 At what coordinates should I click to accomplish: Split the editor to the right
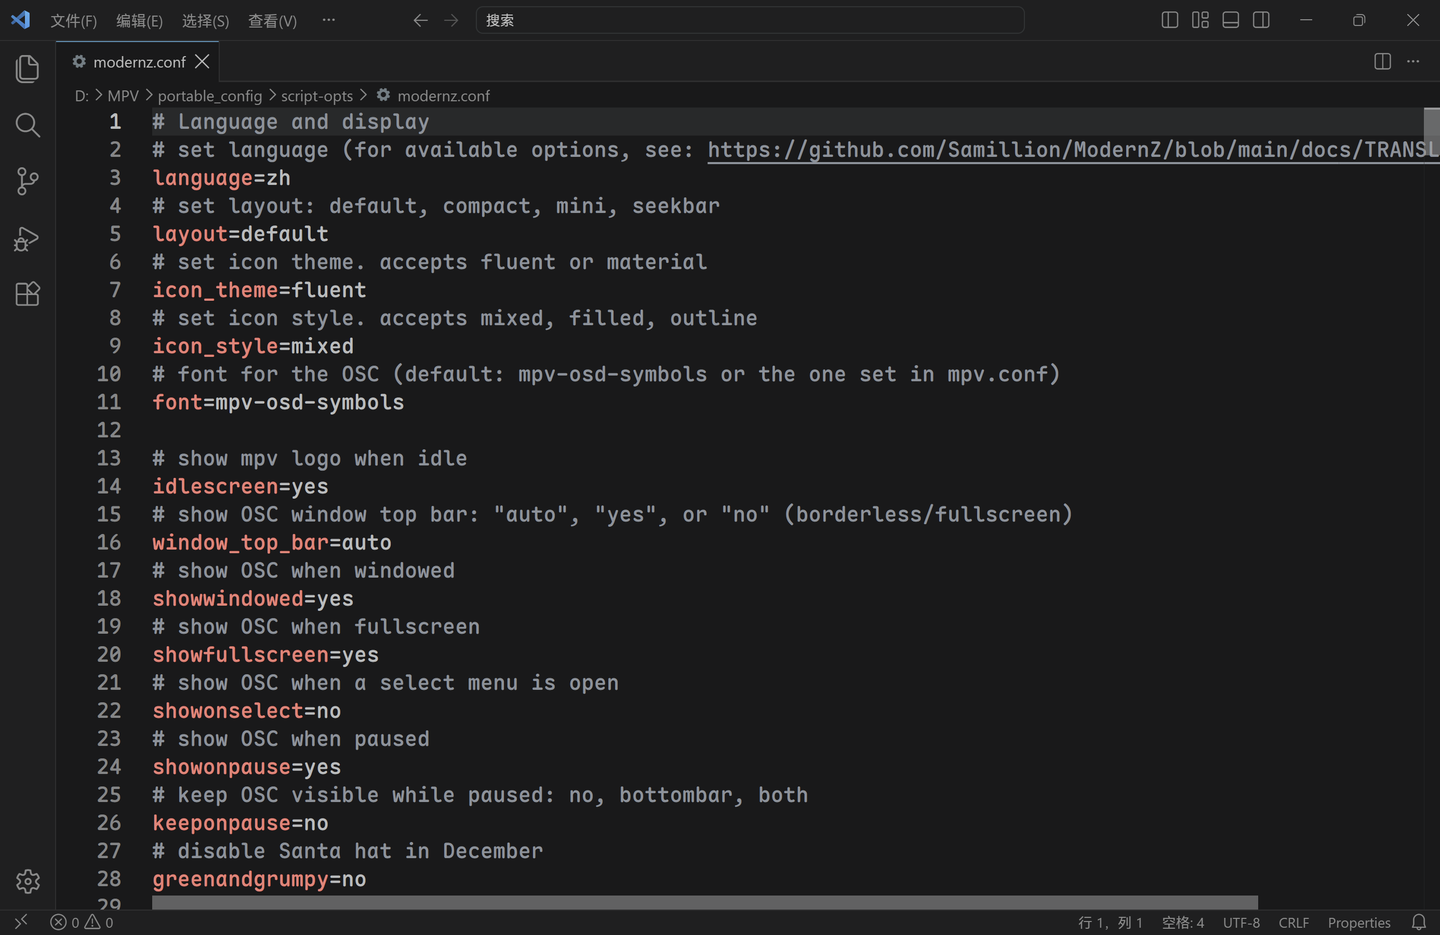pos(1383,62)
